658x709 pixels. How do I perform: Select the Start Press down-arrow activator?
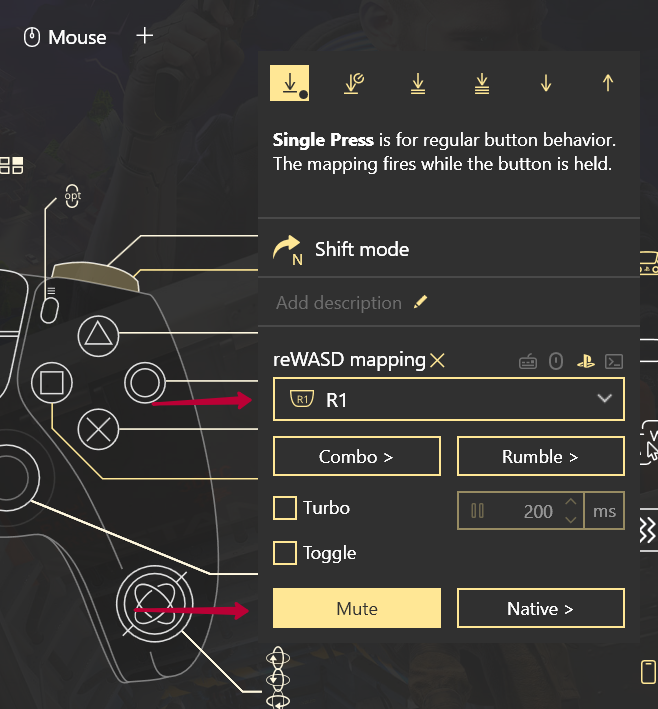point(546,83)
